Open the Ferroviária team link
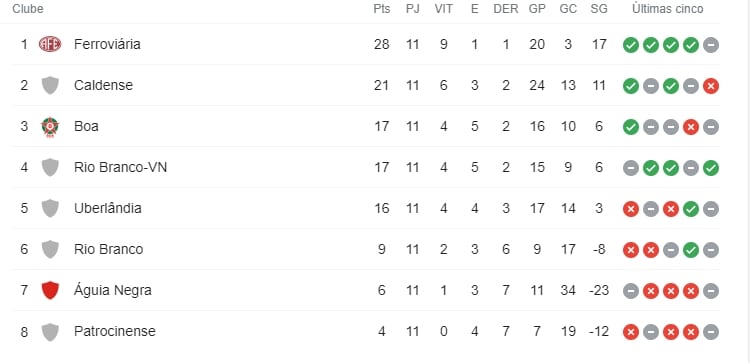This screenshot has height=363, width=750. point(107,44)
